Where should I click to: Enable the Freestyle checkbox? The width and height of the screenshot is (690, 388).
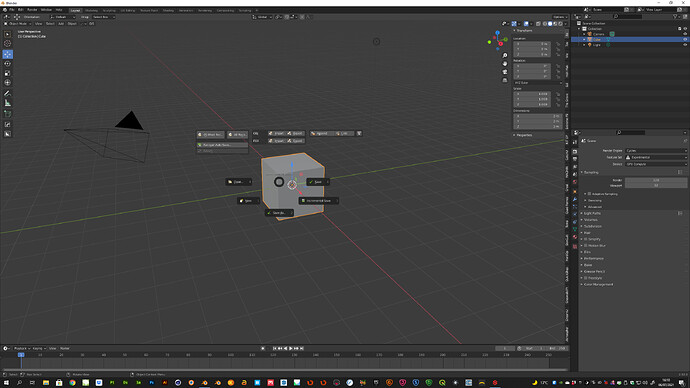click(x=586, y=278)
